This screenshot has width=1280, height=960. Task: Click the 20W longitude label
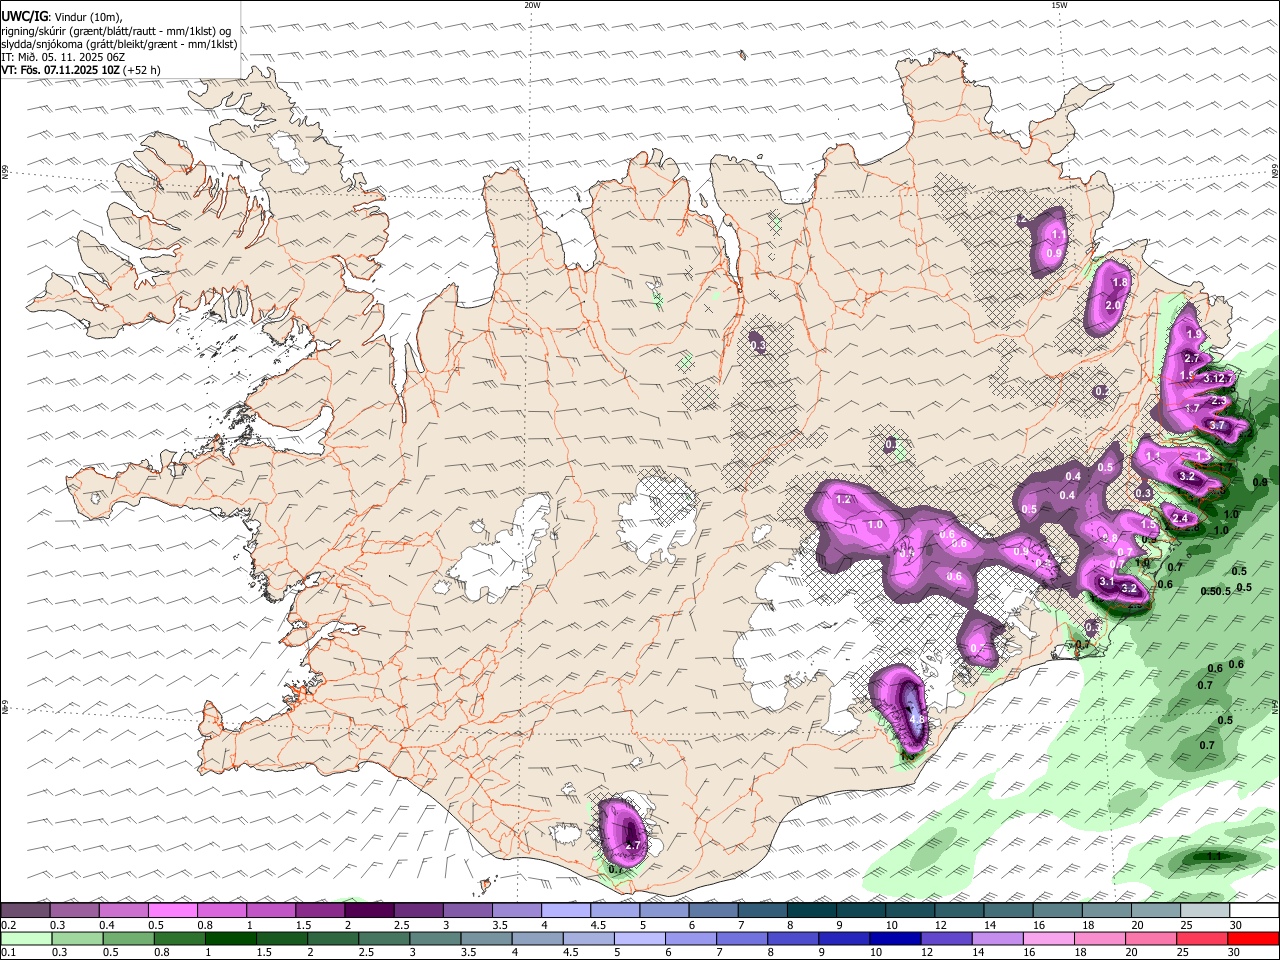[532, 5]
